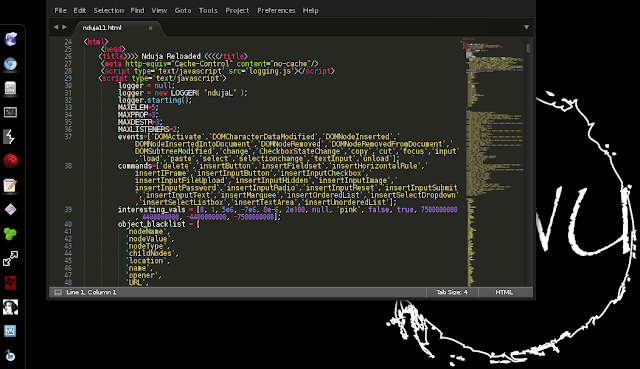Screen dimensions: 640x369
Task: Open the notepad with pencil icon
Action: pos(10,185)
